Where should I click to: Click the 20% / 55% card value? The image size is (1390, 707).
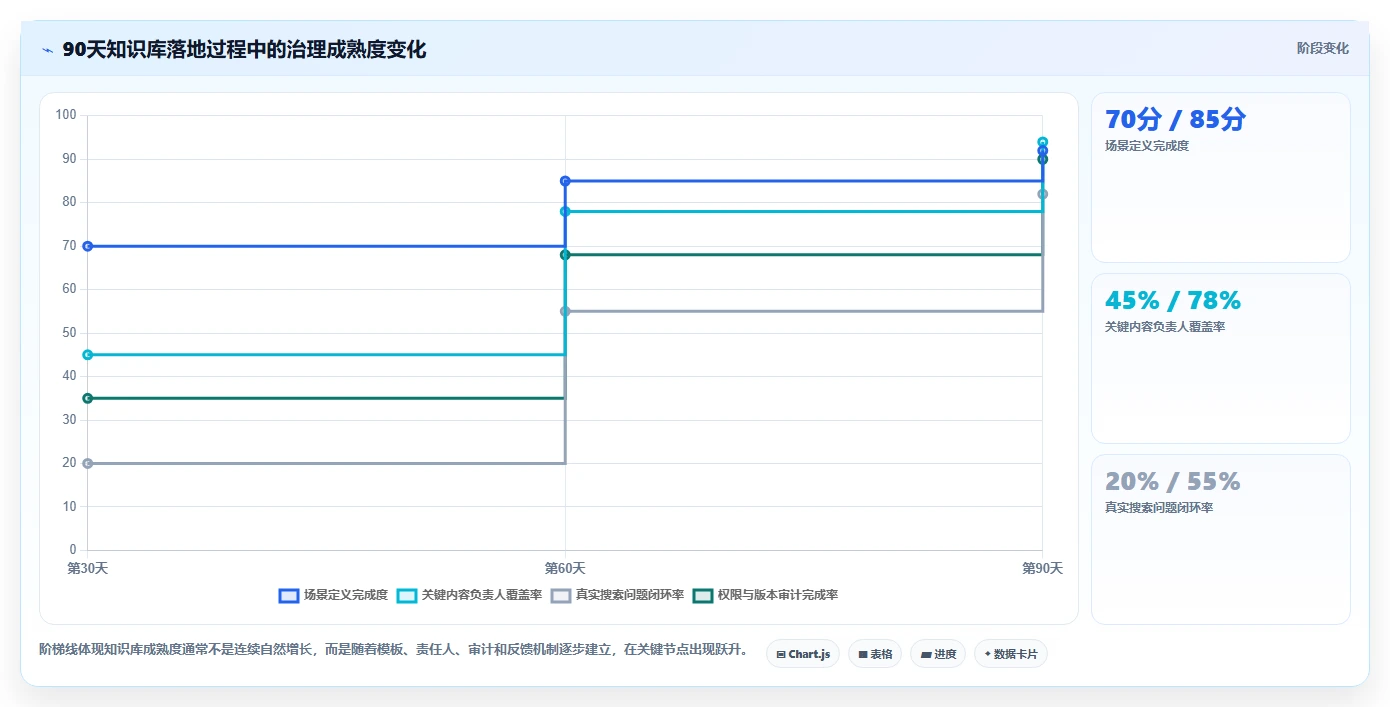coord(1172,481)
